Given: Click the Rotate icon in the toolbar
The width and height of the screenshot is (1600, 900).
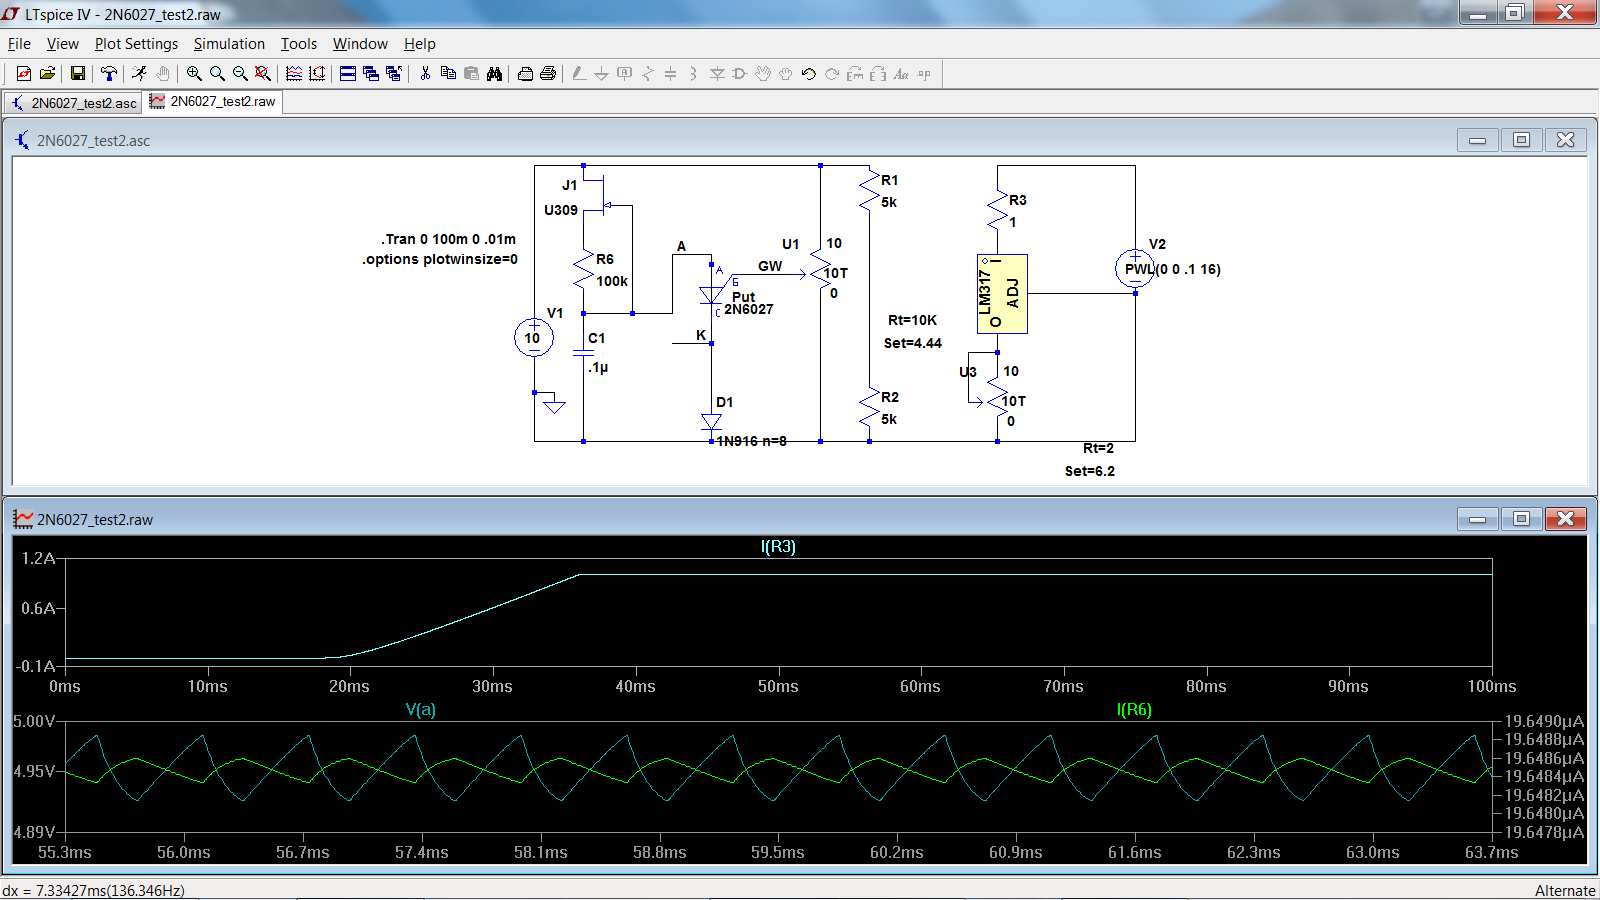Looking at the screenshot, I should 855,74.
